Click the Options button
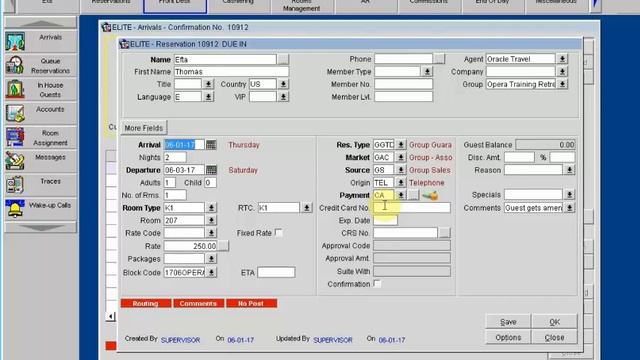This screenshot has width=640, height=360. coord(508,337)
